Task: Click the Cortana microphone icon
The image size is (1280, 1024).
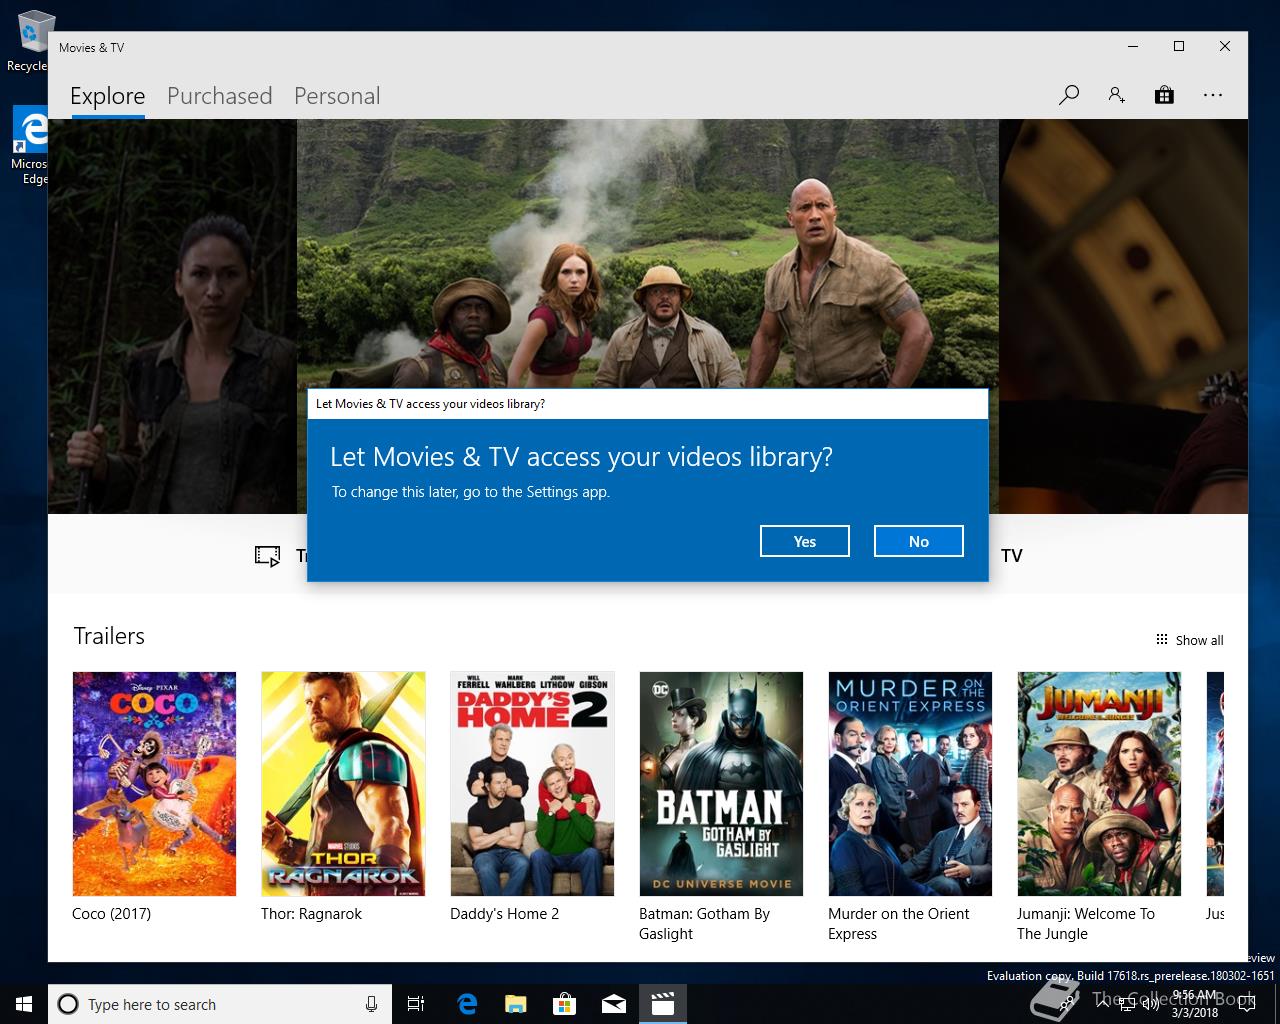Action: click(x=371, y=1004)
